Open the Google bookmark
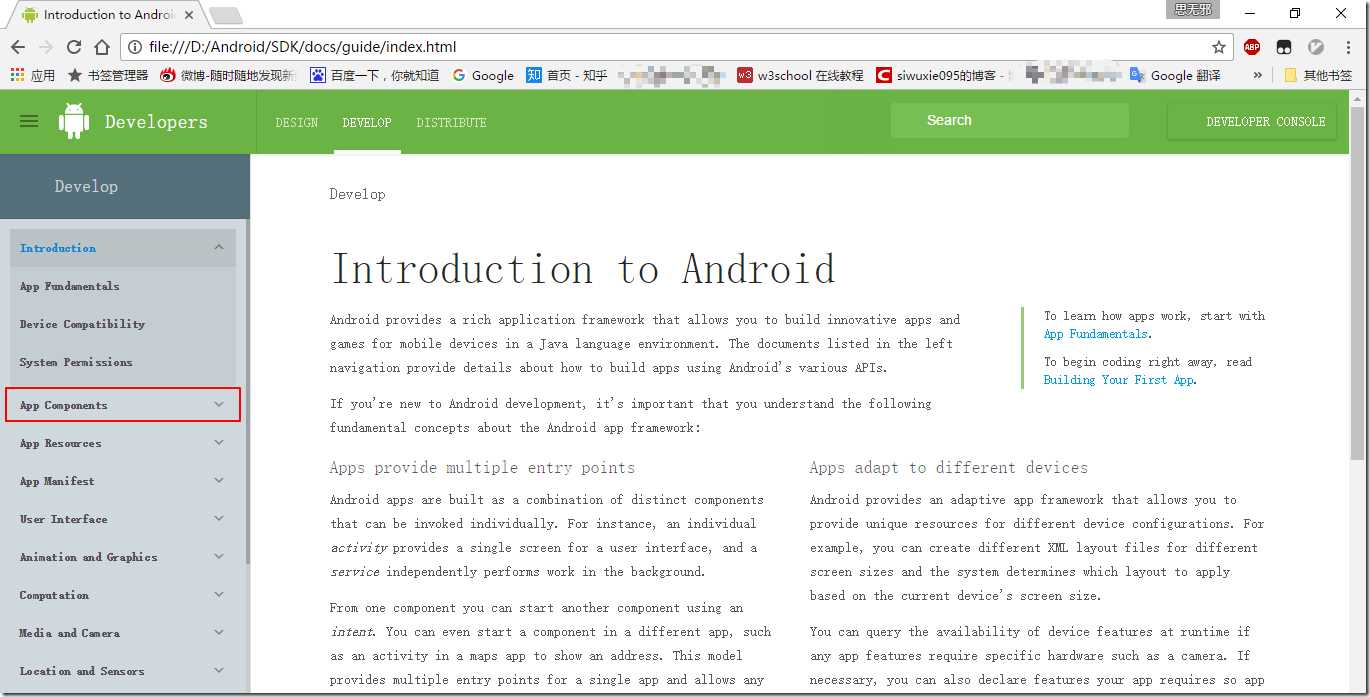 click(483, 75)
